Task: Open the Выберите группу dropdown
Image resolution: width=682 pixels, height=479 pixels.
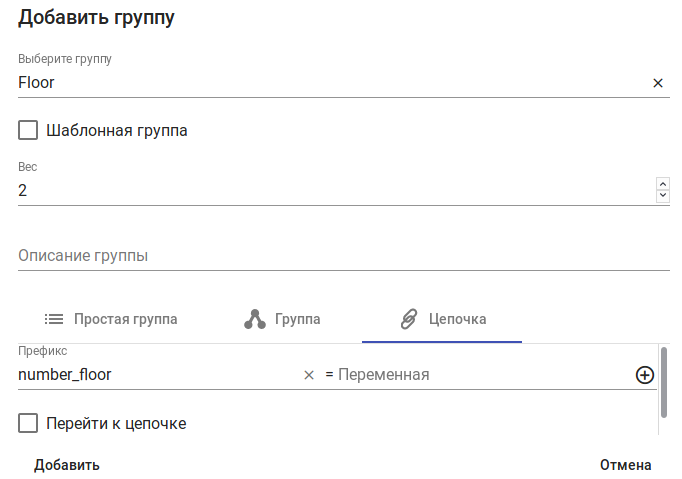Action: coord(330,83)
